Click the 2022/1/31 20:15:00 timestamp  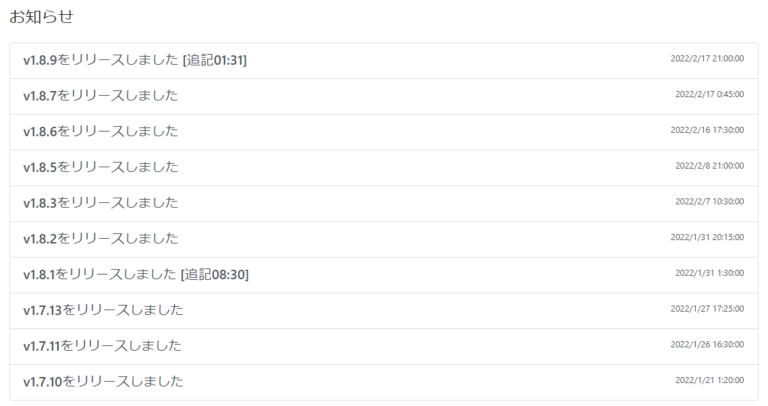(707, 237)
